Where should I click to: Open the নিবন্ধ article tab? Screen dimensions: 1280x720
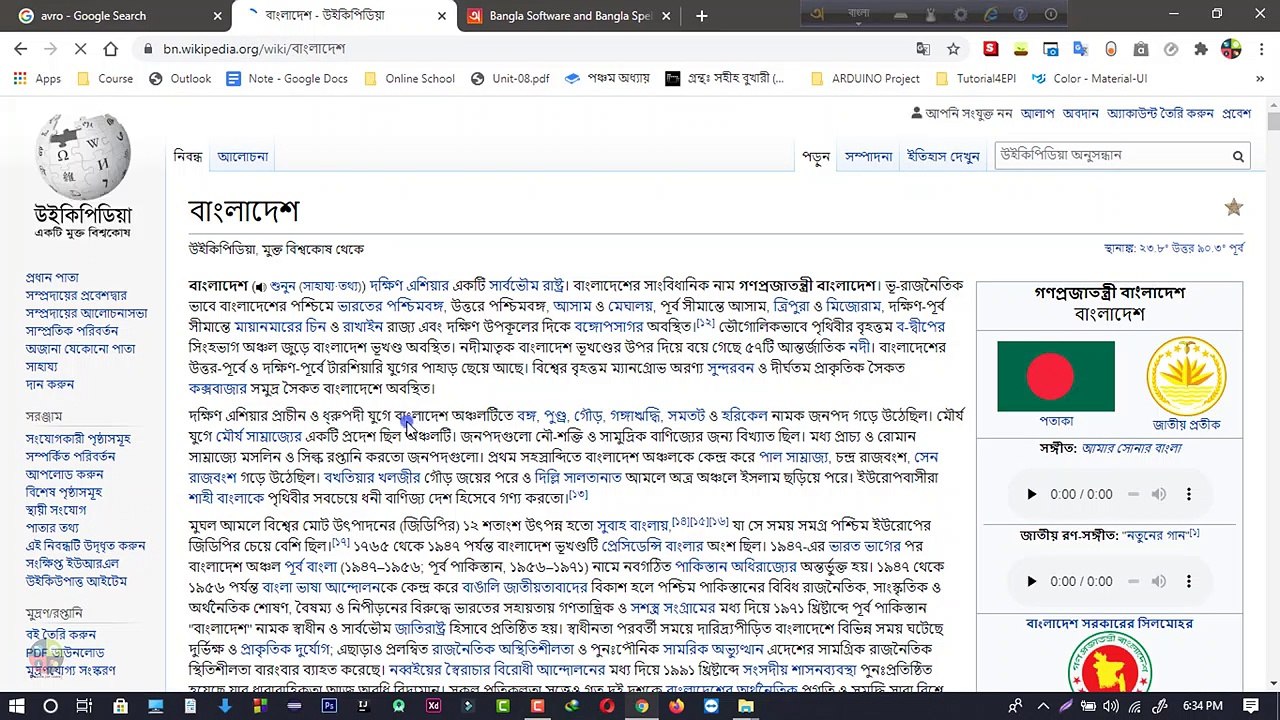(188, 156)
